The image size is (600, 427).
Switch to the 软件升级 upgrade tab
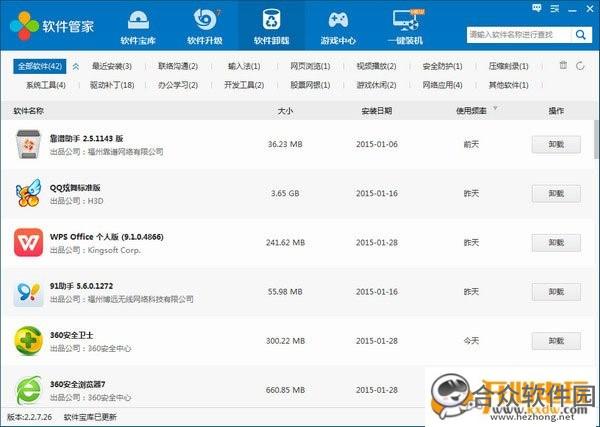click(205, 27)
